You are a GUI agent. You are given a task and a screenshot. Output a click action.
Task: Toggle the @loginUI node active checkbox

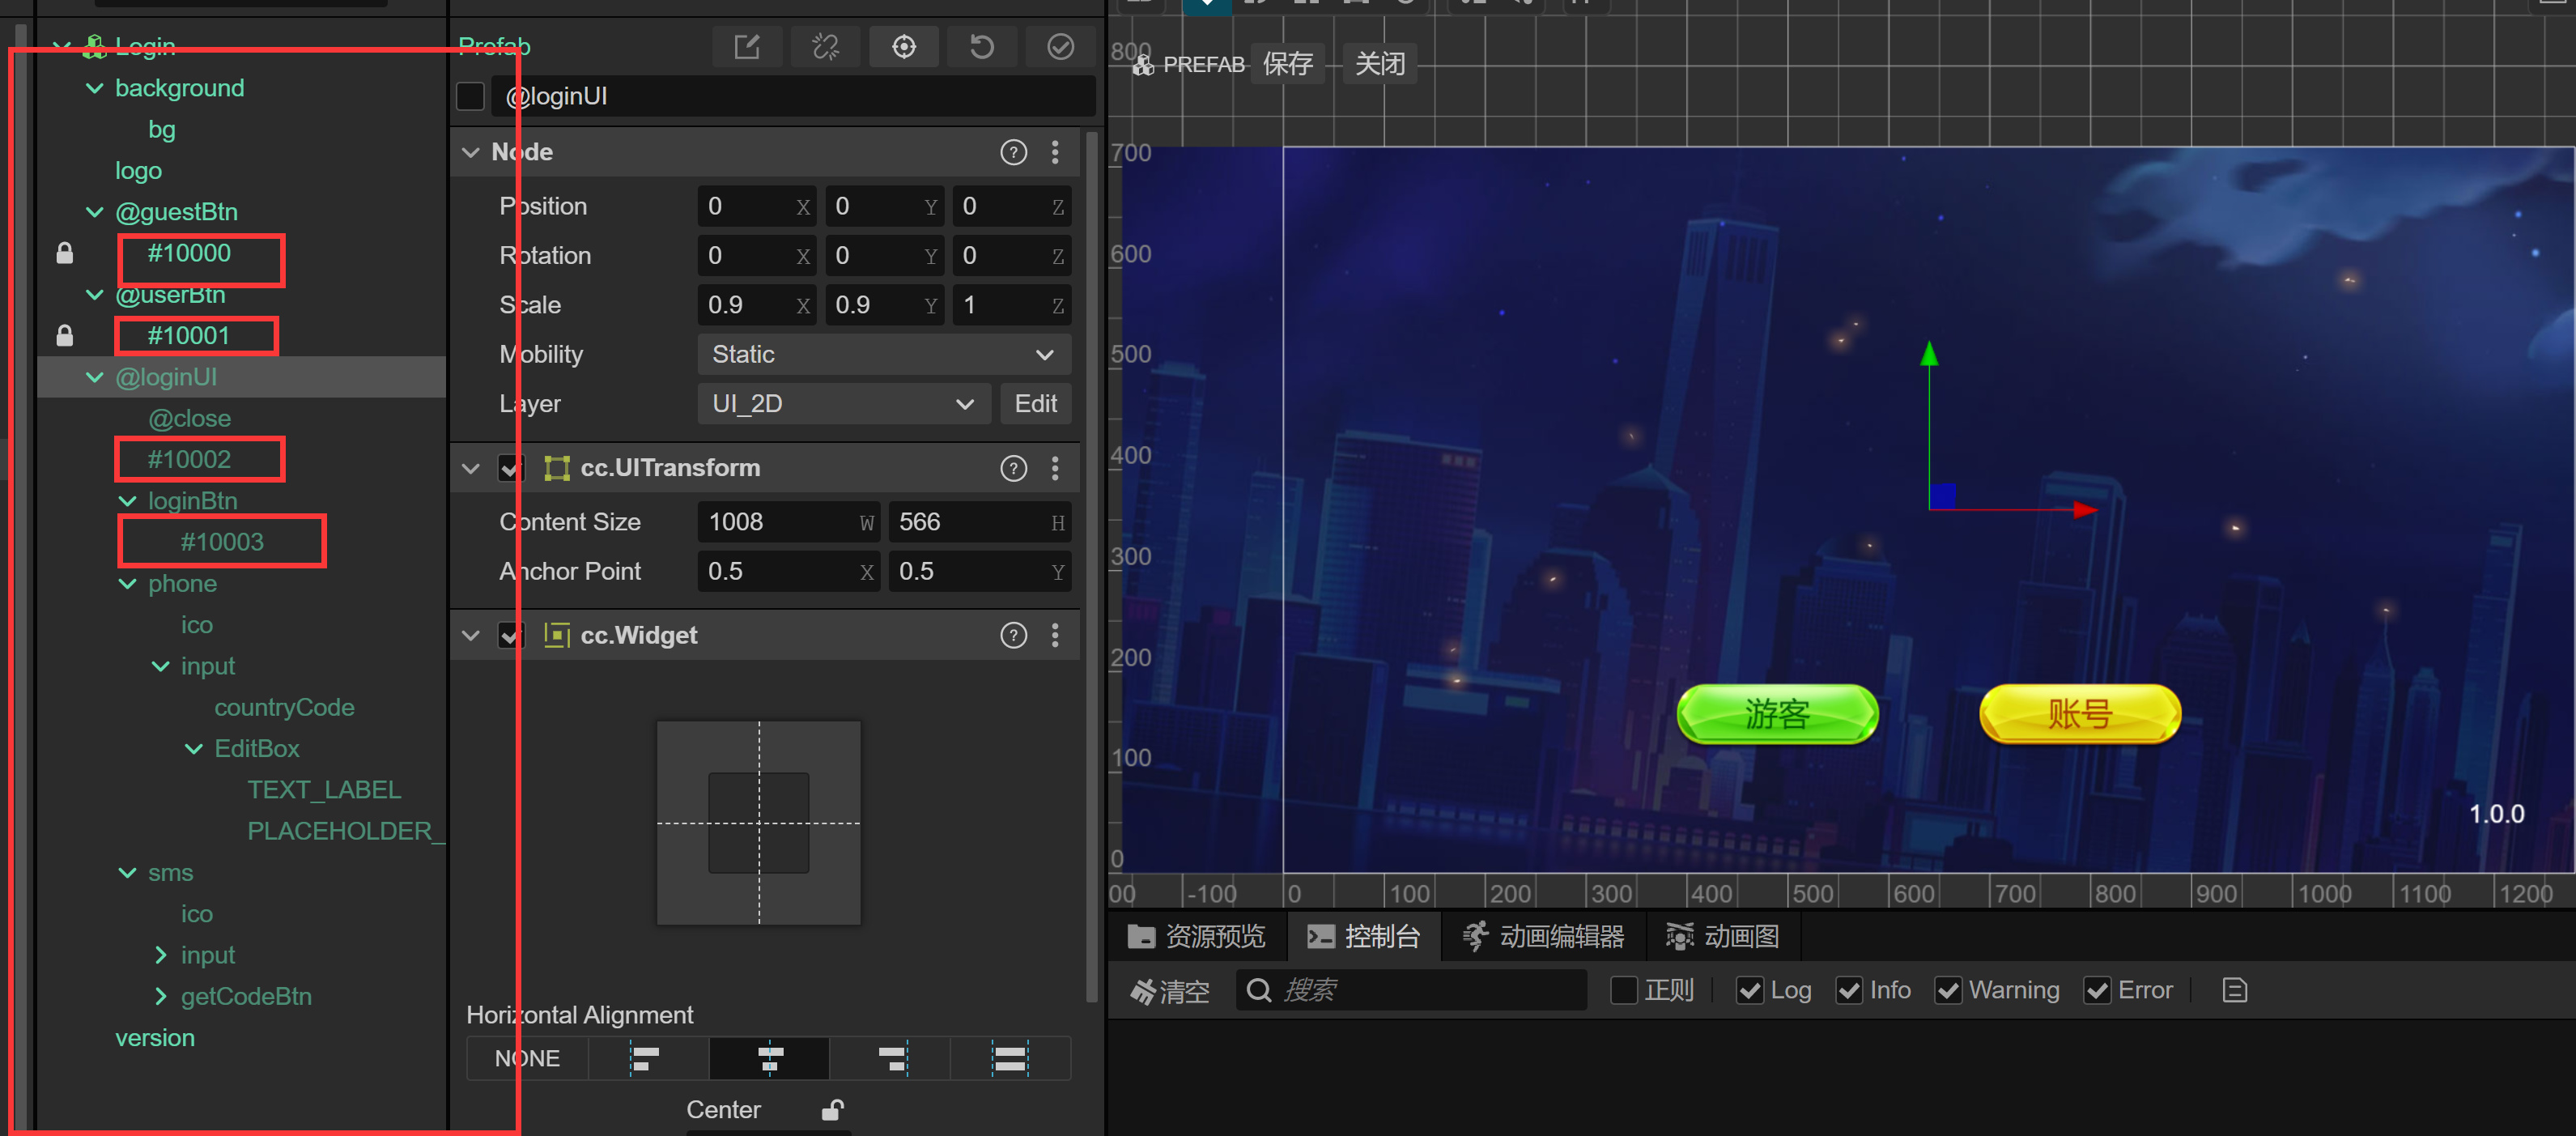(x=471, y=97)
